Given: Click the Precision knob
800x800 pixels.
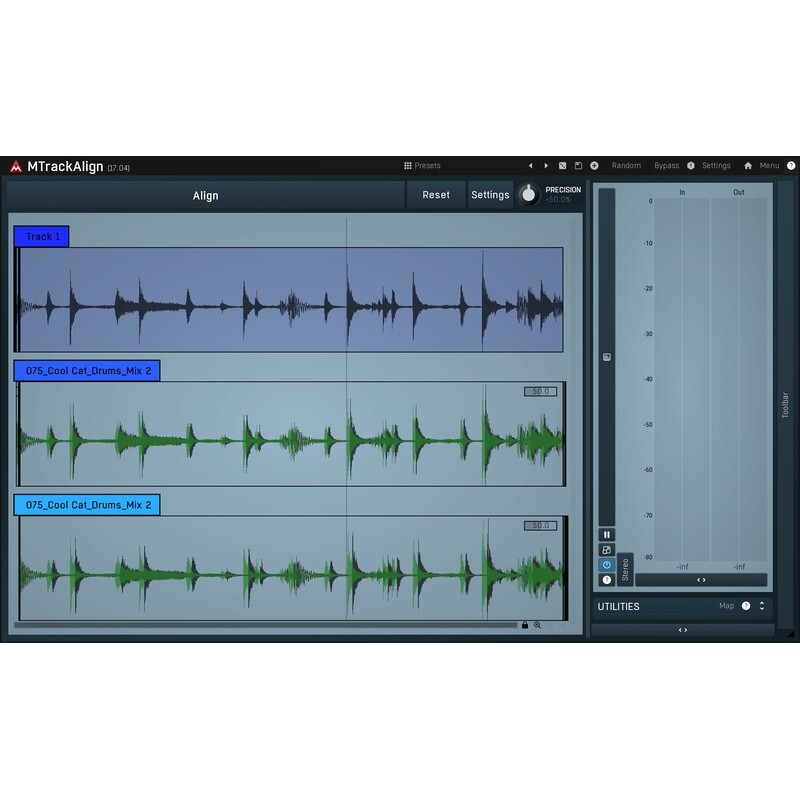Looking at the screenshot, I should tap(529, 194).
